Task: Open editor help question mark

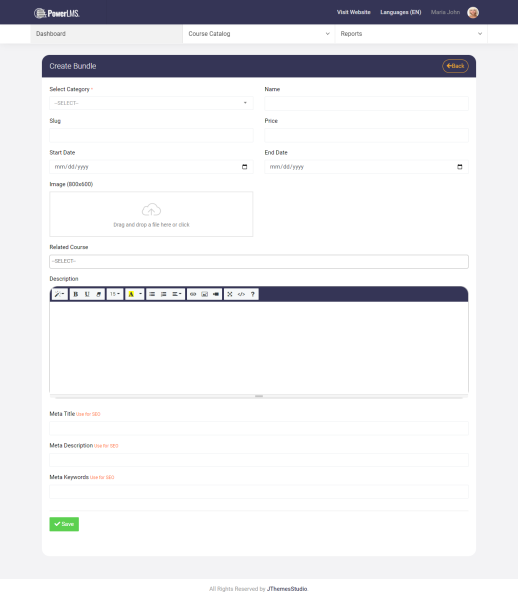Action: point(252,294)
